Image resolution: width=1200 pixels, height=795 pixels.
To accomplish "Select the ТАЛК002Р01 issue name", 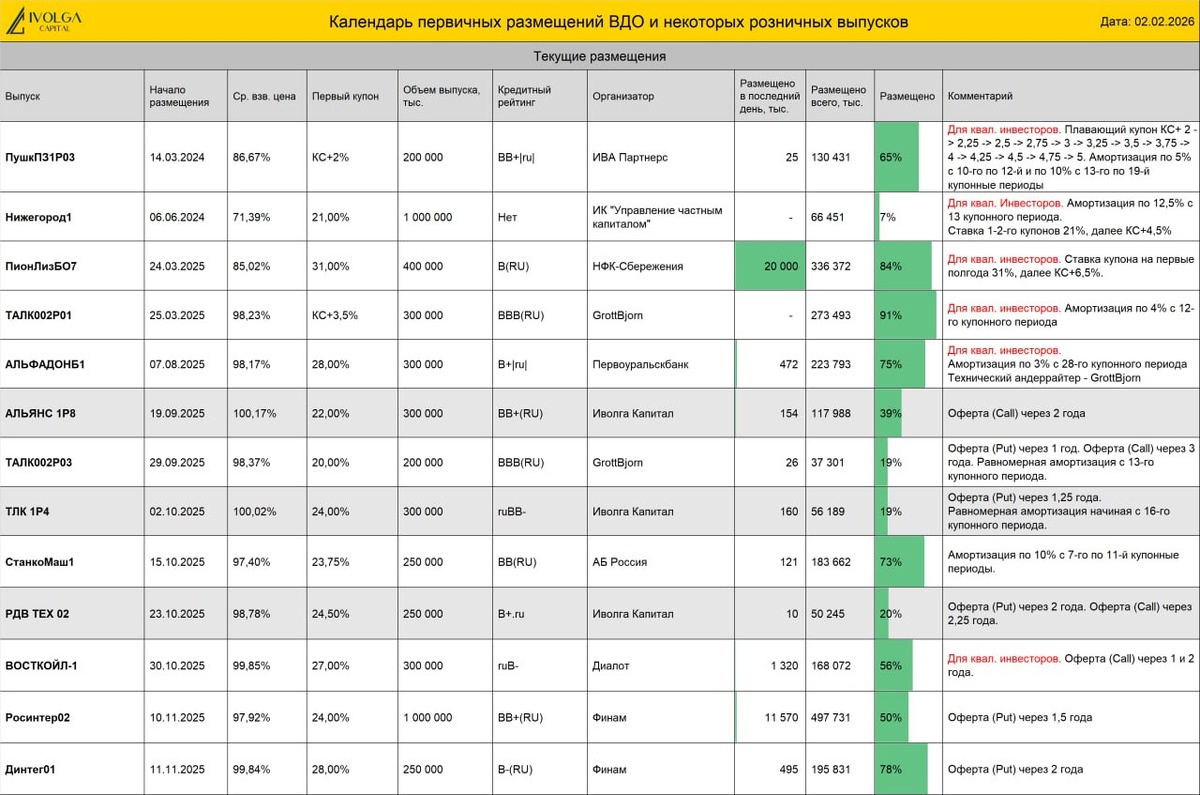I will (39, 315).
